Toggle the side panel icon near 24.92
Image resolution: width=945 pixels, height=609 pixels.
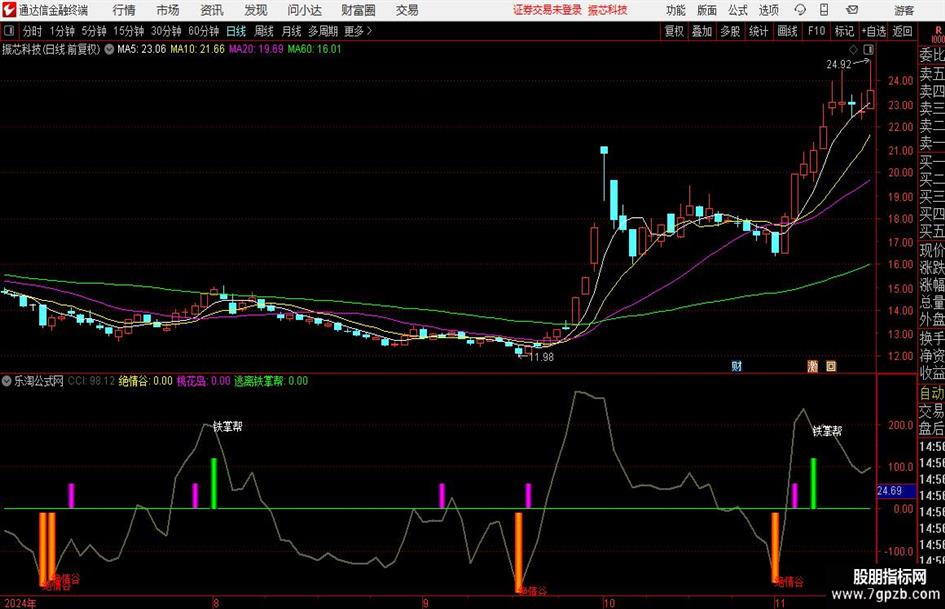click(x=868, y=49)
